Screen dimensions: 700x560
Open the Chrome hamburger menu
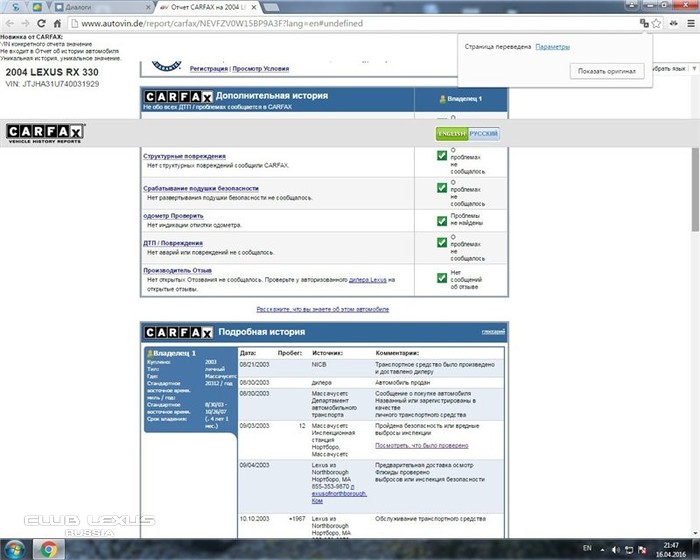tap(691, 23)
